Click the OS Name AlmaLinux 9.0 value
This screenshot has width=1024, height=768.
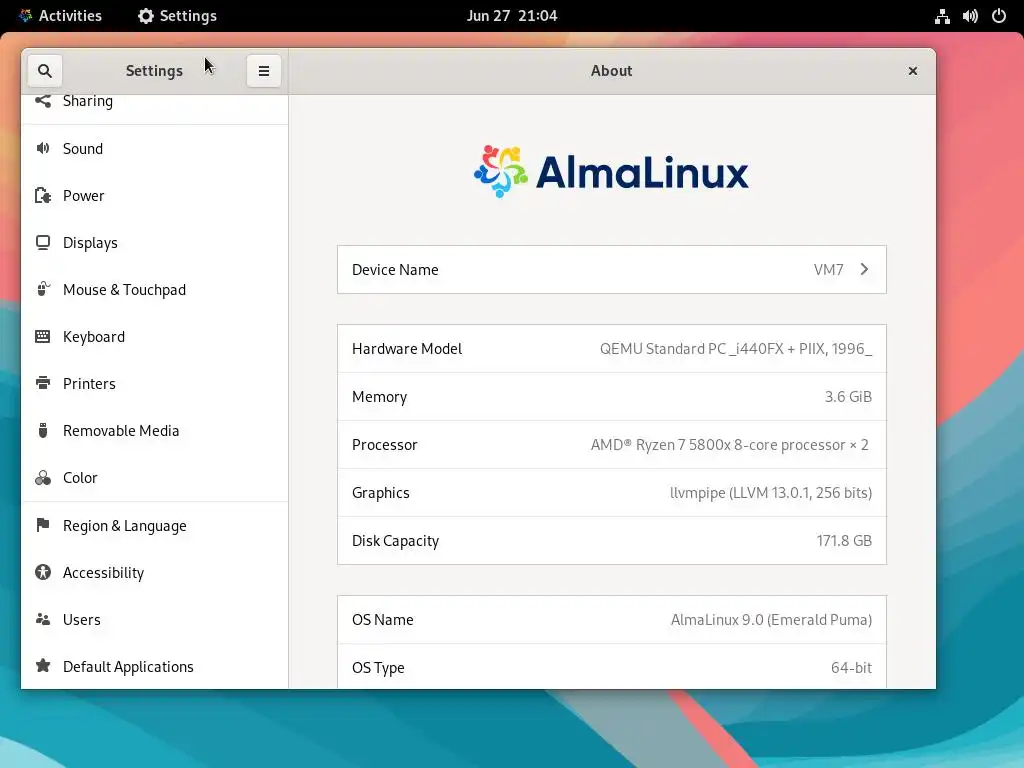771,620
